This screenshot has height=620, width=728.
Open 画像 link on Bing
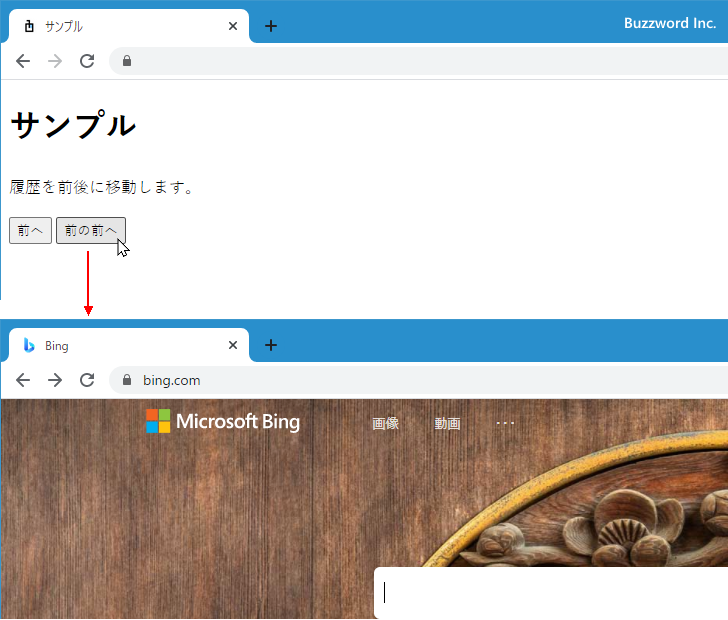[x=385, y=423]
